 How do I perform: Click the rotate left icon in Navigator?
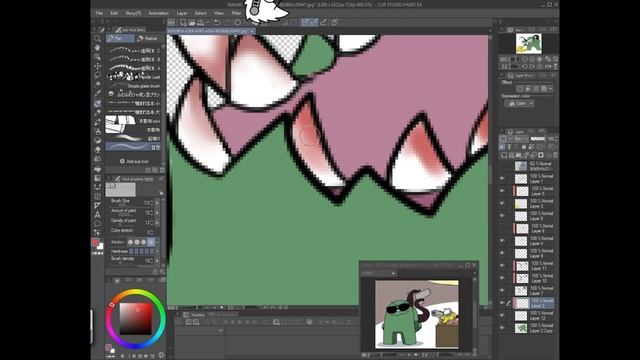coord(524,66)
